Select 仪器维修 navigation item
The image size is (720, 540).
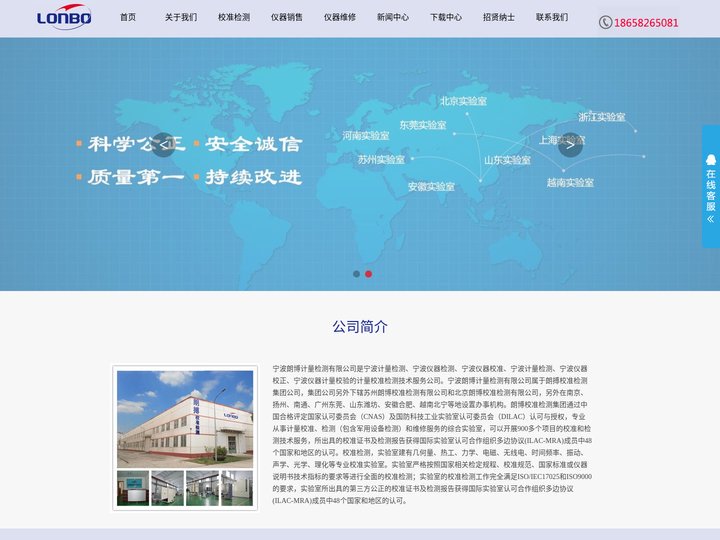click(340, 17)
